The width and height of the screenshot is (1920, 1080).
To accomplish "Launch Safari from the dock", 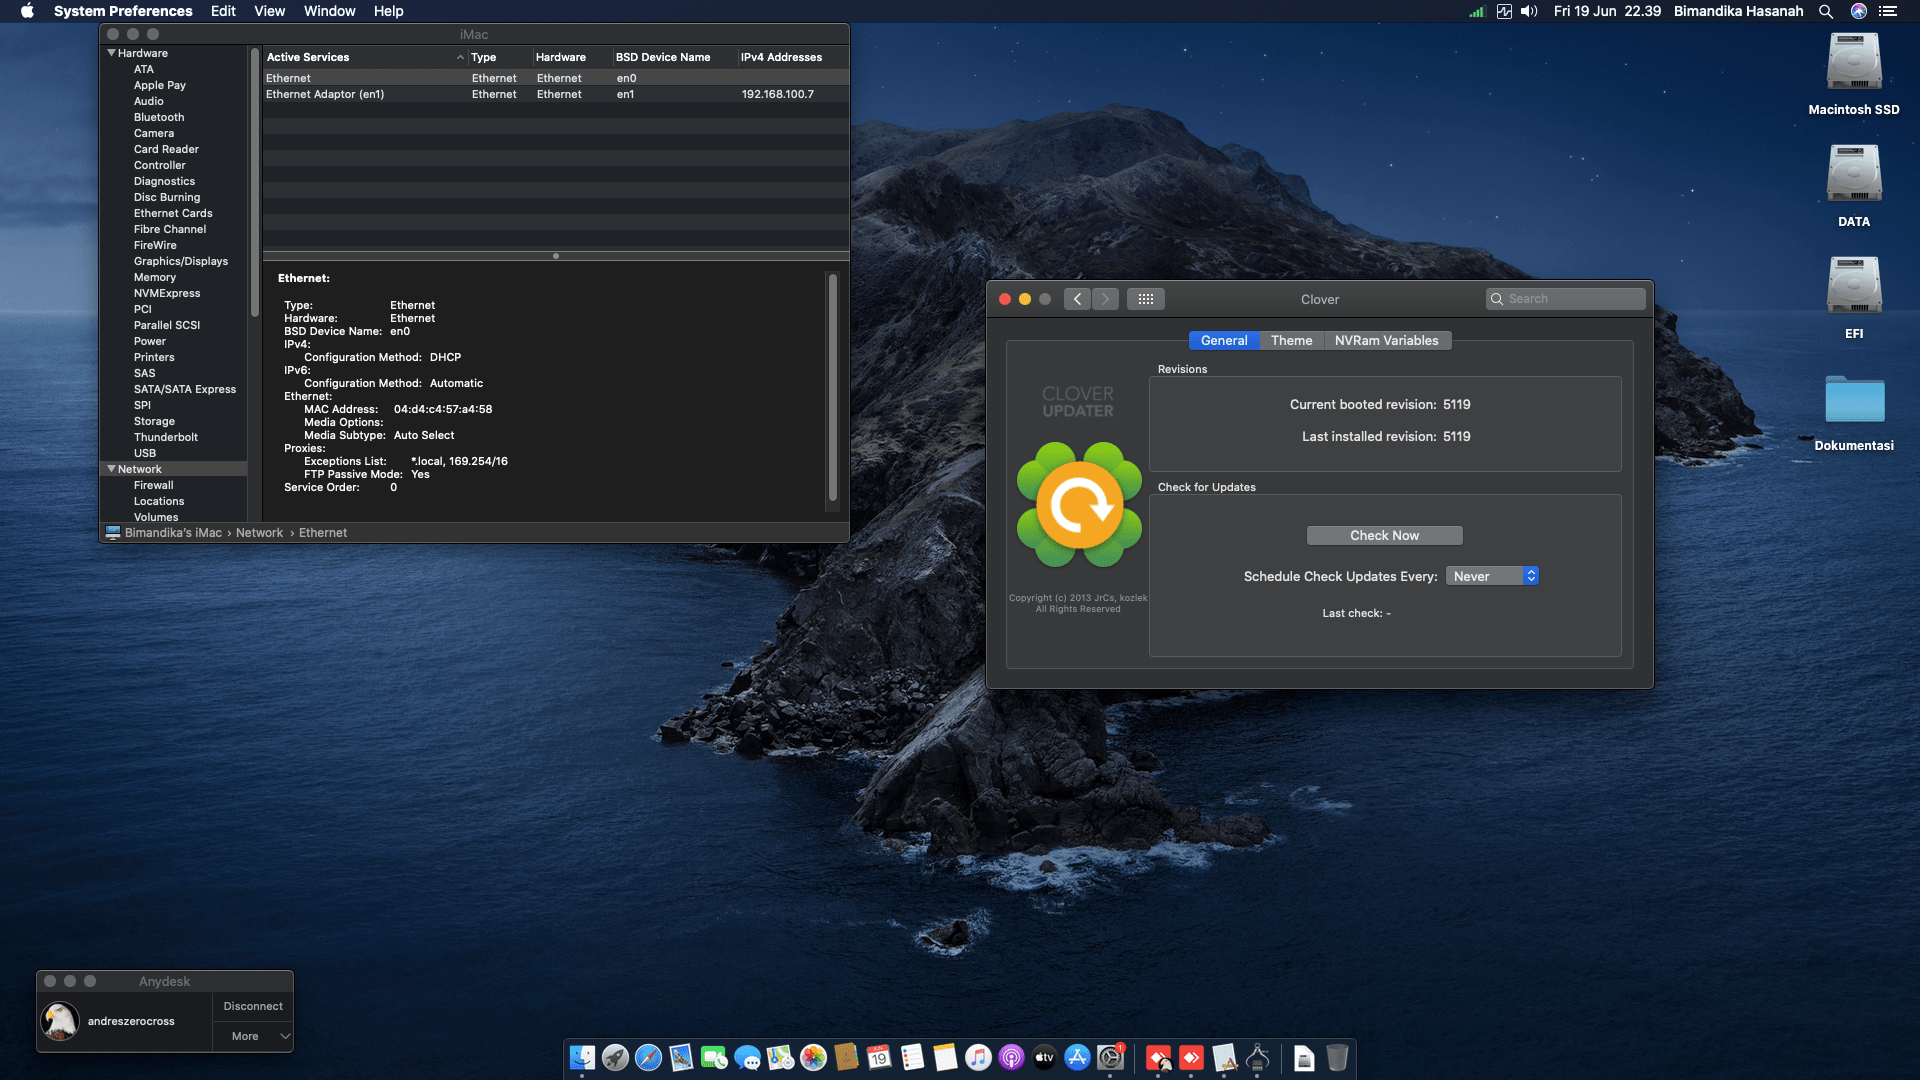I will coord(648,1057).
